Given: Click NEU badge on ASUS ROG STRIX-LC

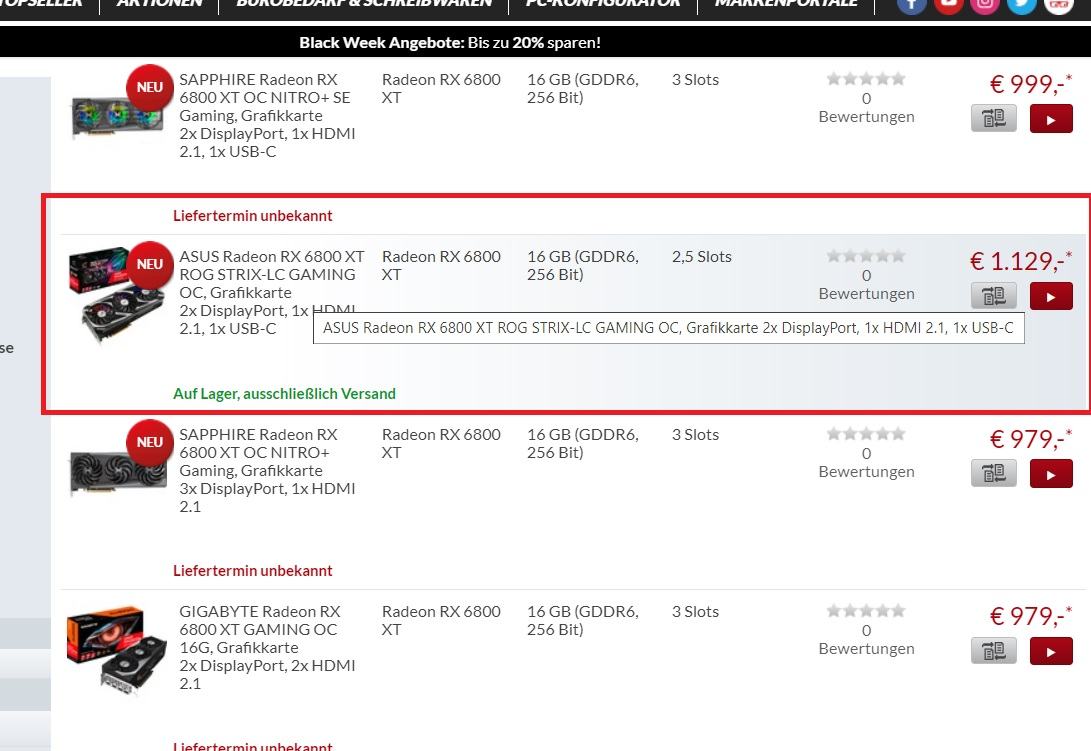Looking at the screenshot, I should (x=150, y=264).
